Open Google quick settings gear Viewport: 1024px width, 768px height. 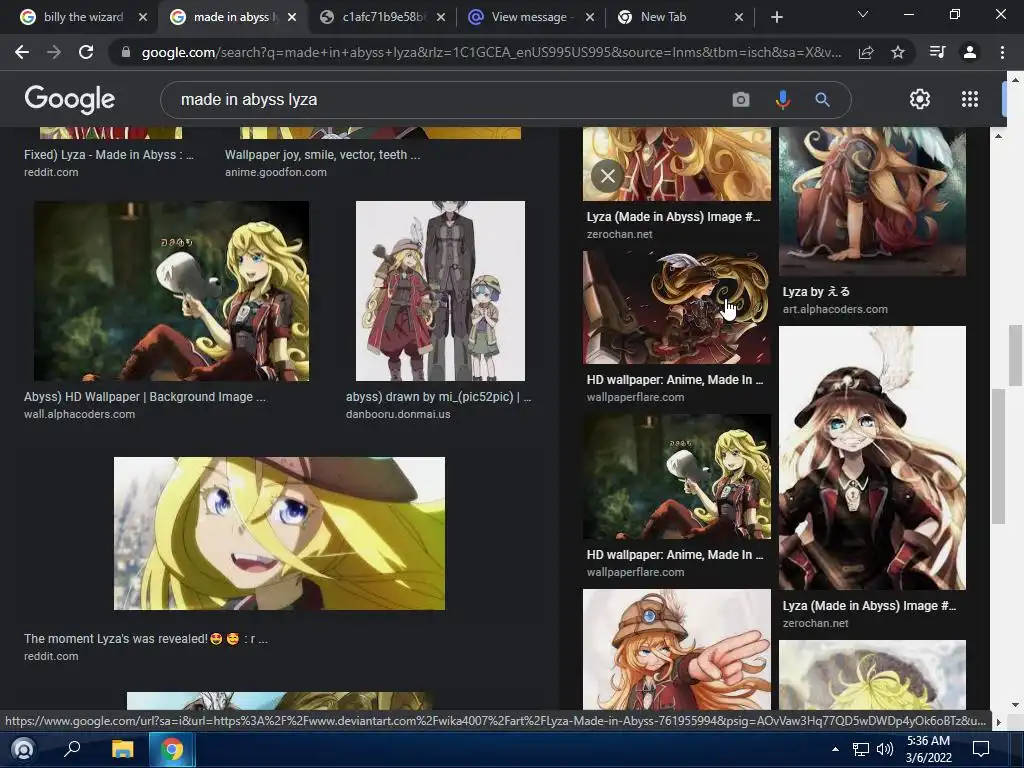click(920, 99)
